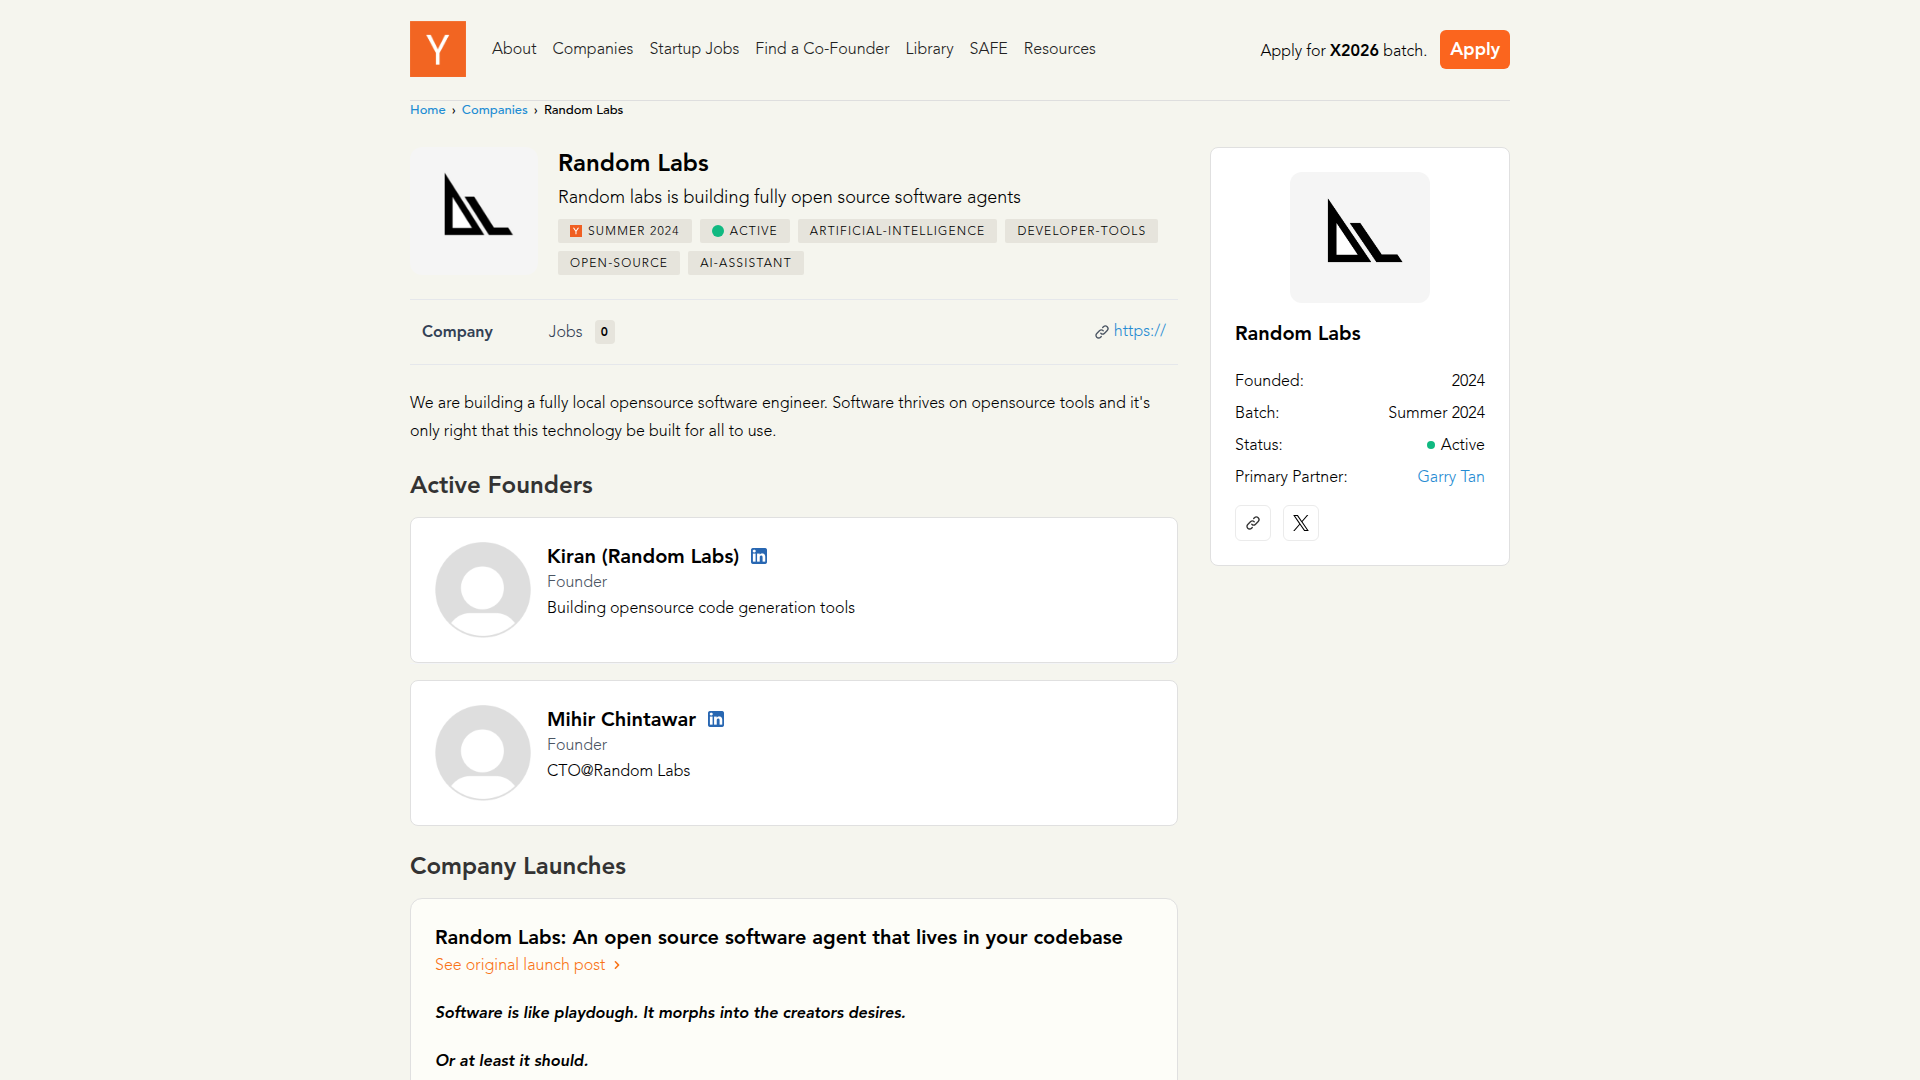Click Kiran's profile avatar placeholder
This screenshot has width=1920, height=1080.
coord(482,589)
